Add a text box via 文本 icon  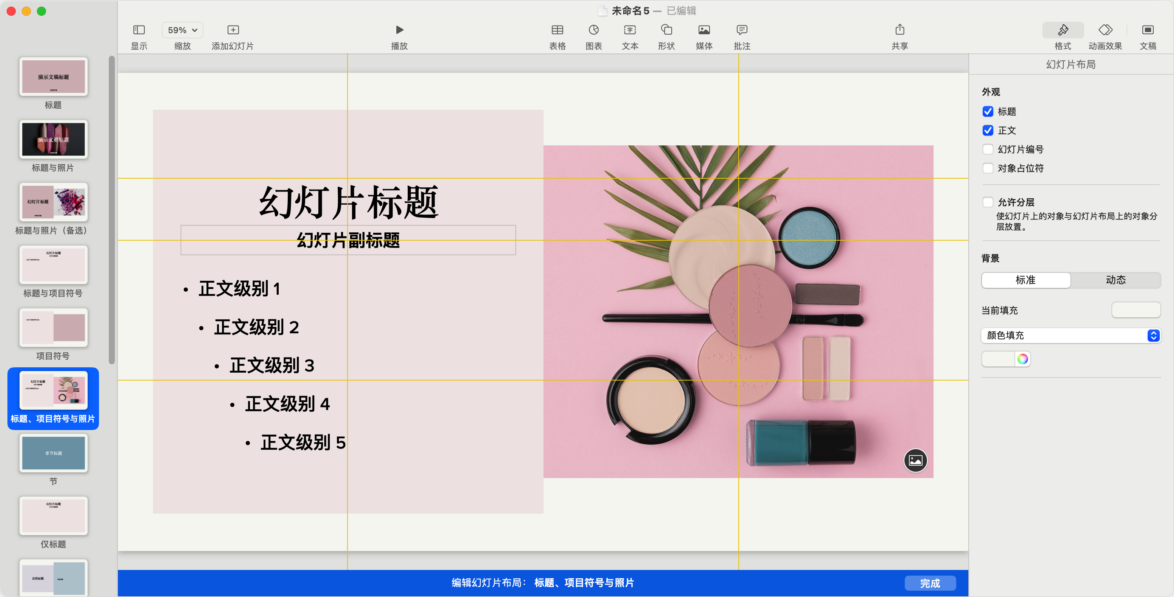click(x=630, y=30)
